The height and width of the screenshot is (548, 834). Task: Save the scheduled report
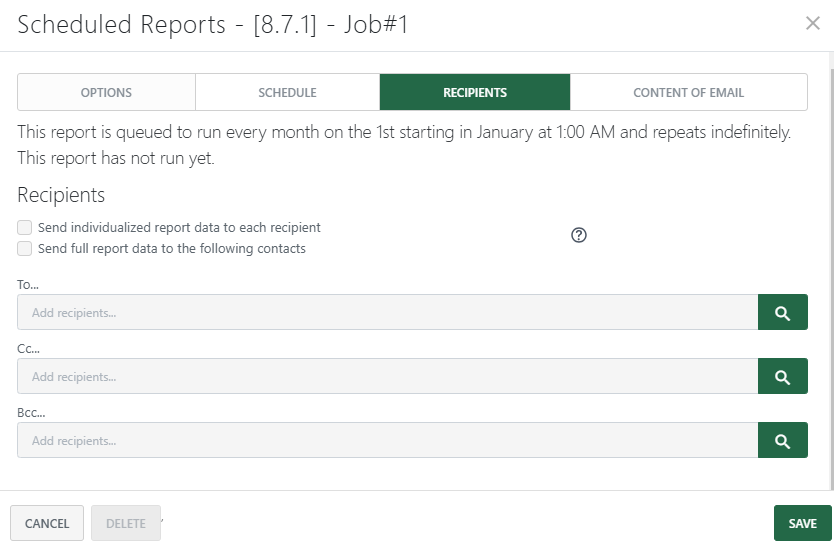(803, 523)
